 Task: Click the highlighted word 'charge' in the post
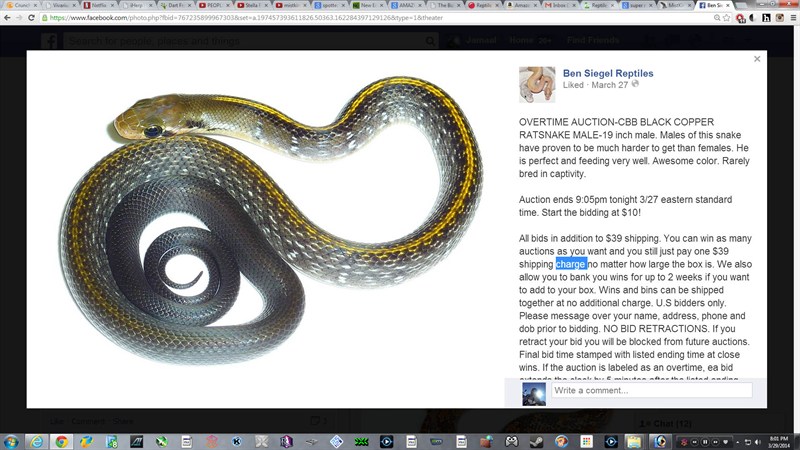click(570, 264)
